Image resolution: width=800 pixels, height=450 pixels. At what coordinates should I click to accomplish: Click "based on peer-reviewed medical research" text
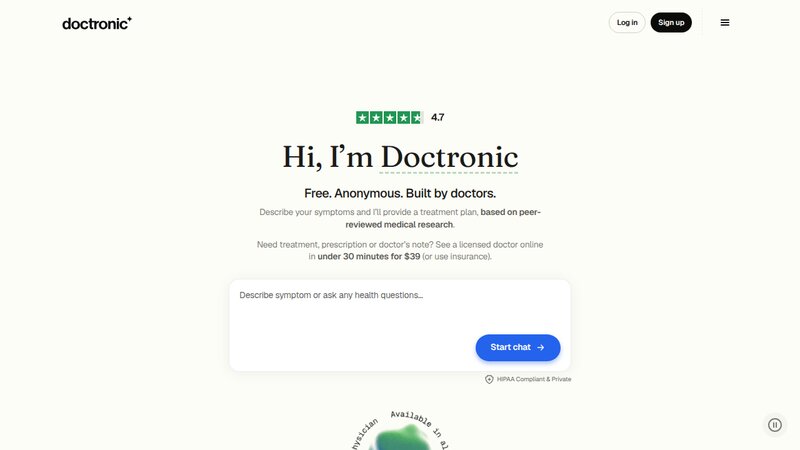coord(443,218)
